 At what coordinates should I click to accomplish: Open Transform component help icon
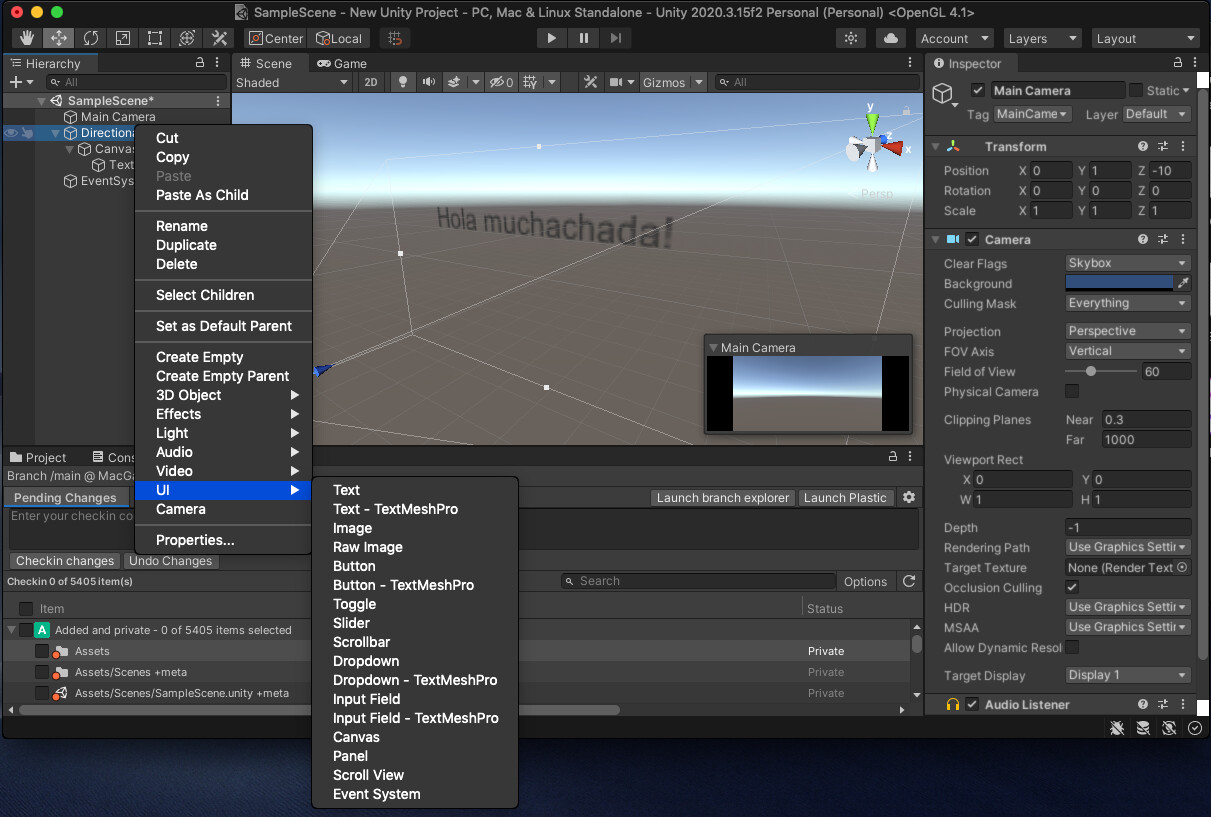(x=1142, y=146)
